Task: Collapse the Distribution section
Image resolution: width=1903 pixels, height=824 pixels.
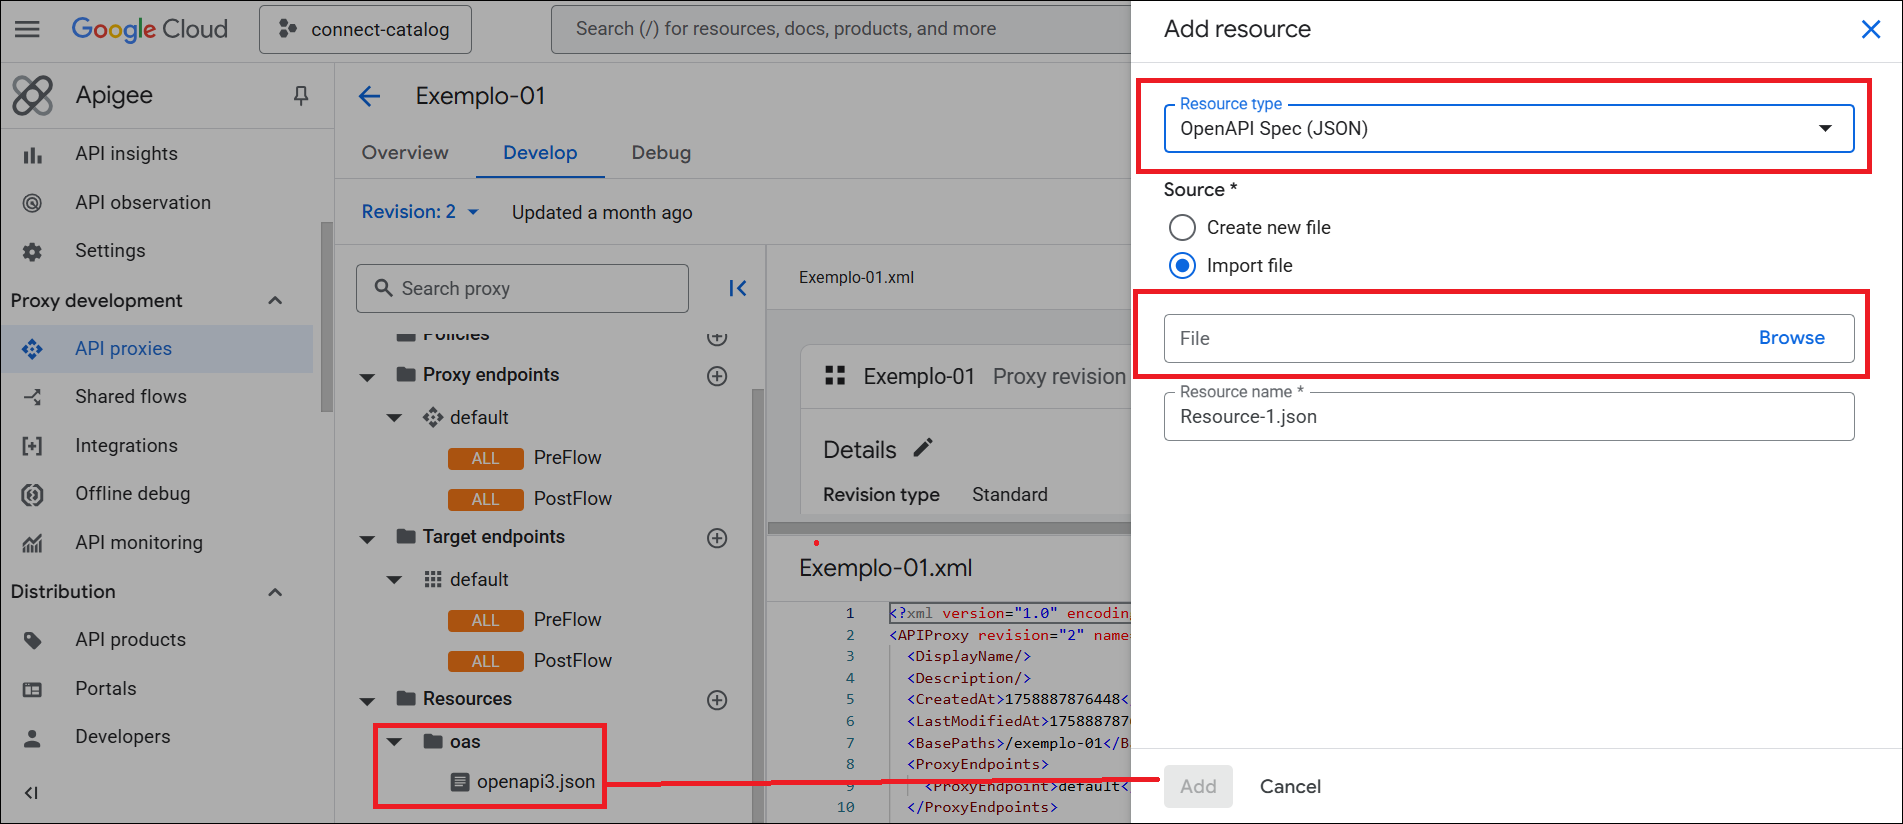Action: coord(275,592)
